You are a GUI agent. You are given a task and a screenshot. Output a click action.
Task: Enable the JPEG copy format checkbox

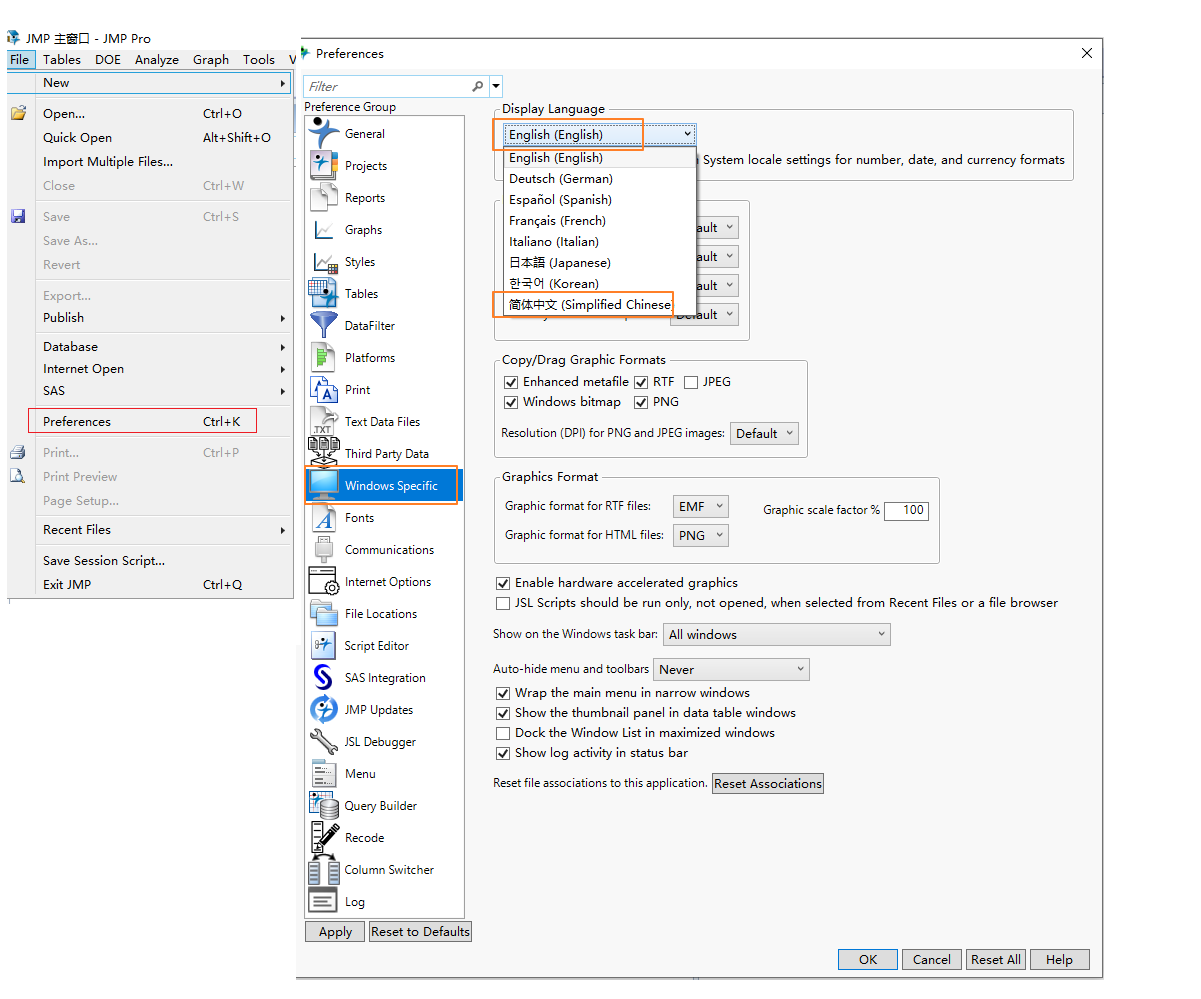pos(691,382)
